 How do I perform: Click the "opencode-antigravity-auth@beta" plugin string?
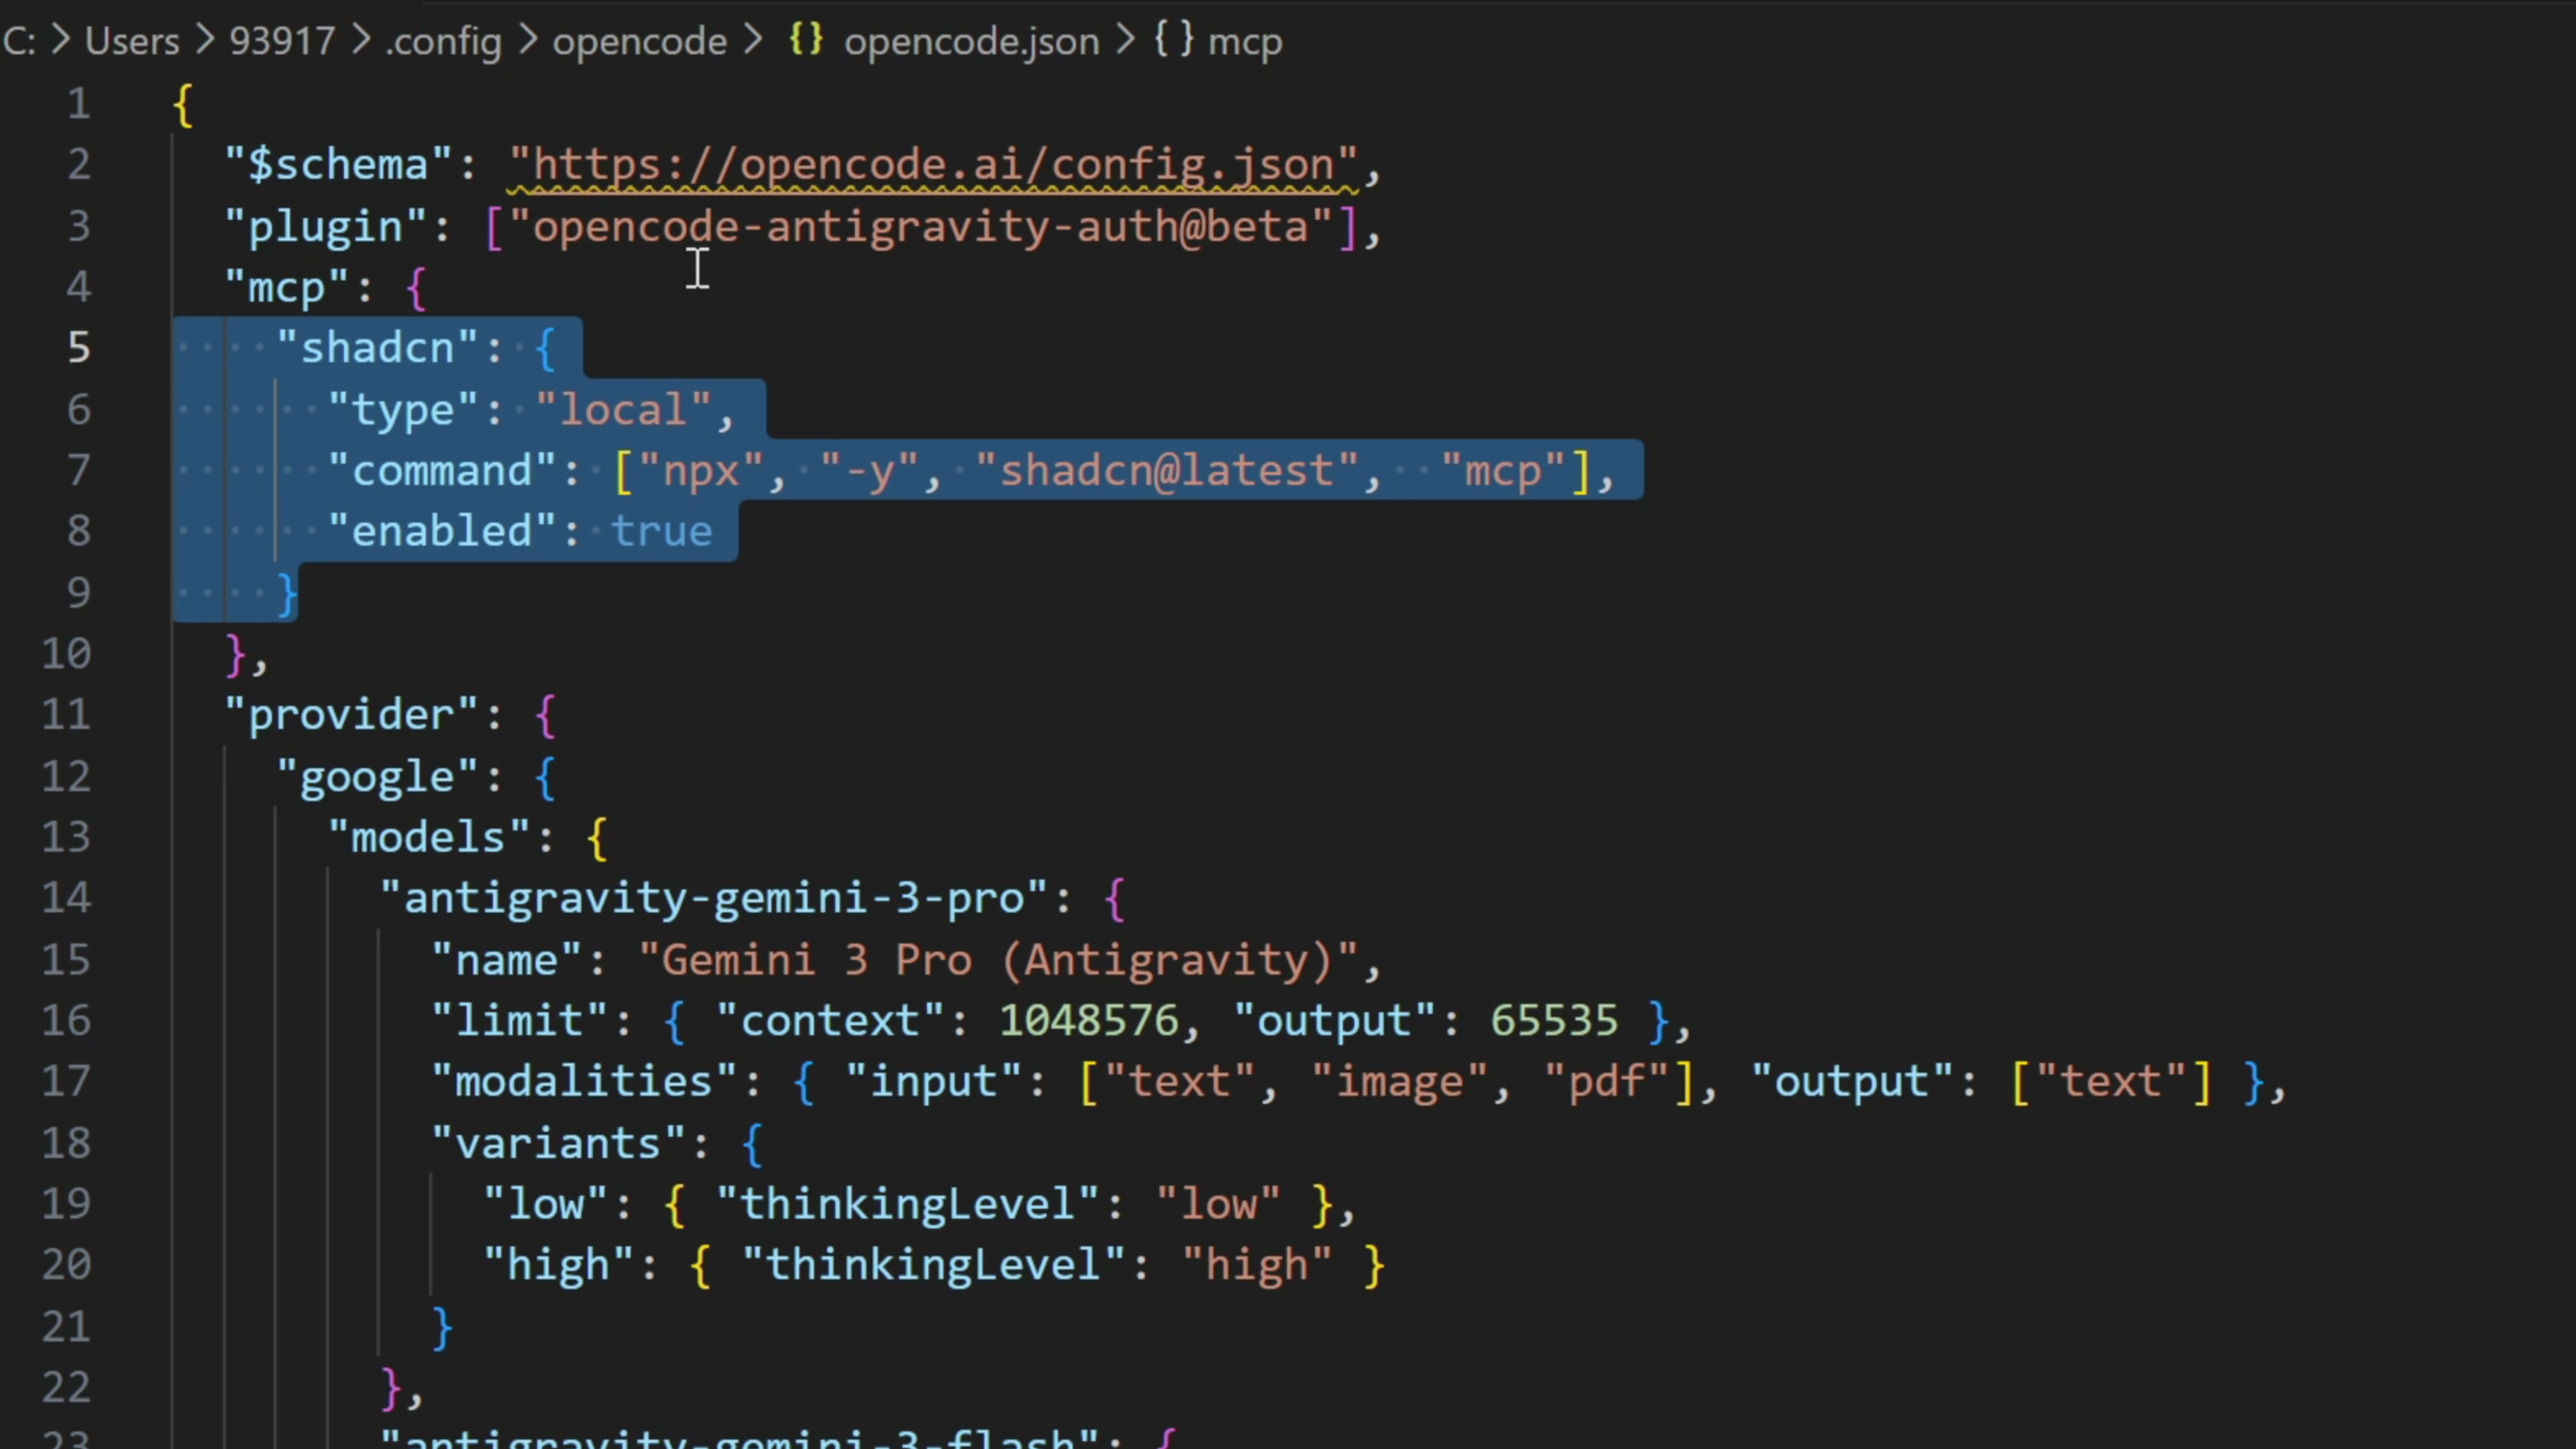(920, 227)
